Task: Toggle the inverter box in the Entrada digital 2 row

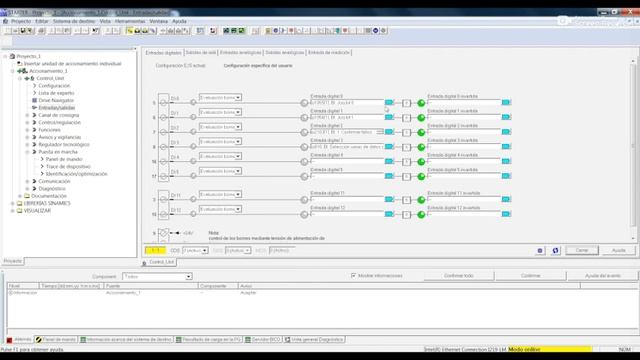Action: point(406,133)
